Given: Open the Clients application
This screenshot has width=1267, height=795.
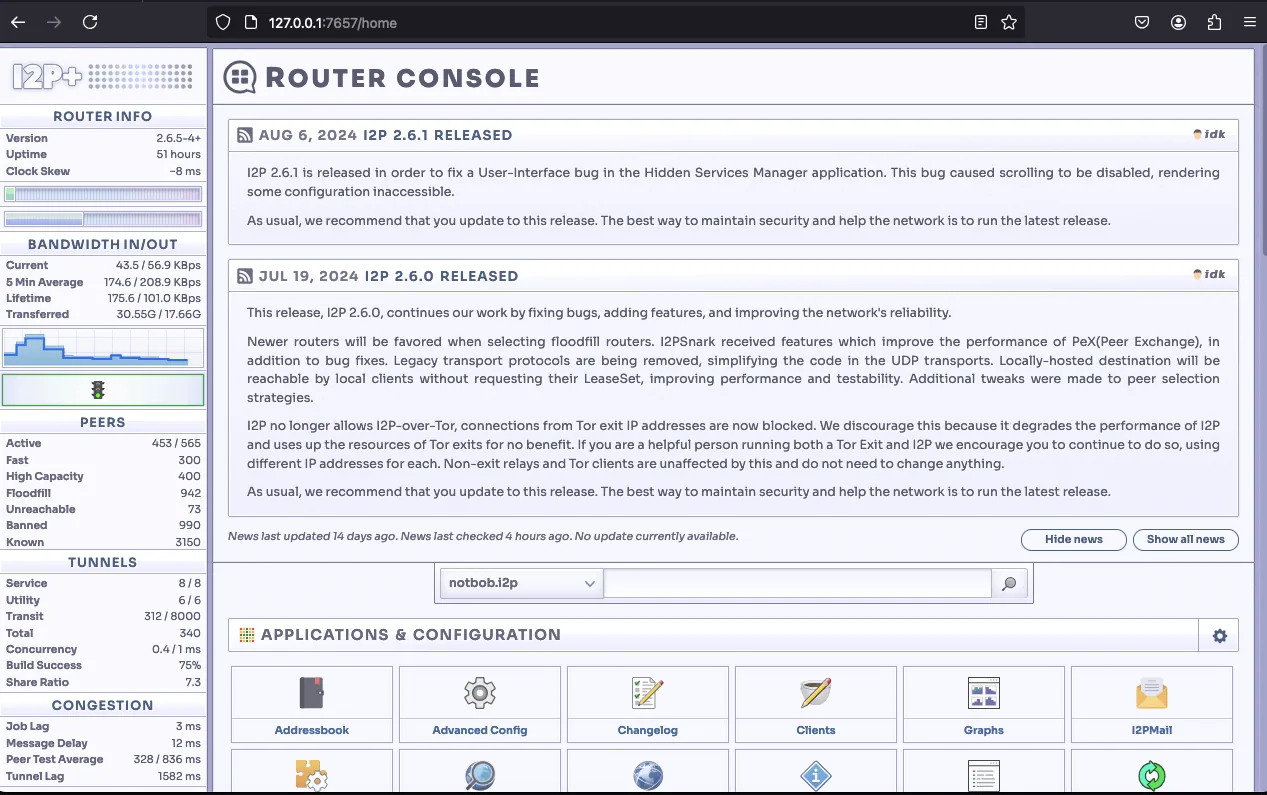Looking at the screenshot, I should pyautogui.click(x=815, y=703).
